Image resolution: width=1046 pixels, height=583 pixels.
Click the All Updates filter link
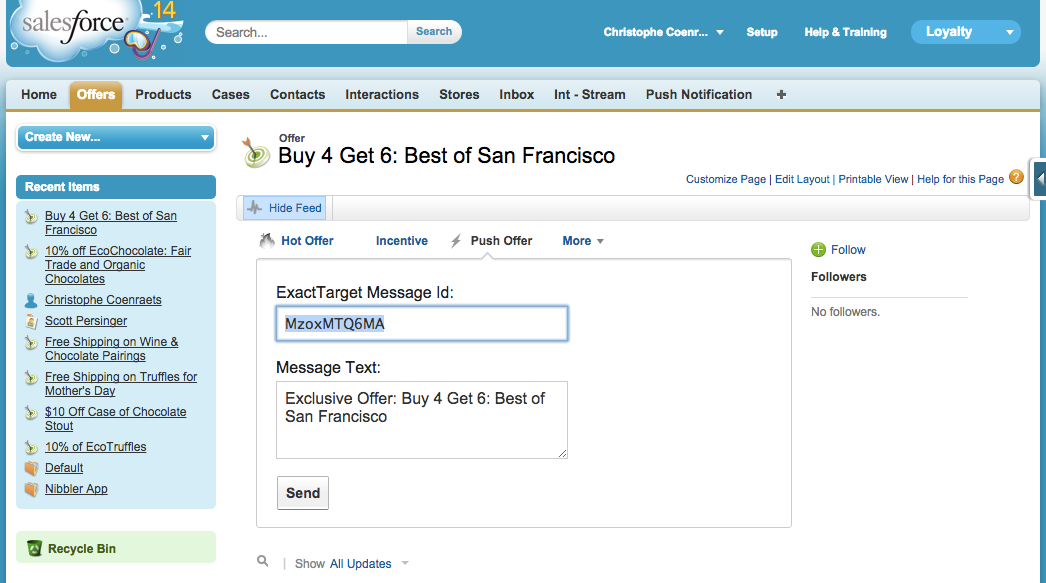click(x=360, y=564)
